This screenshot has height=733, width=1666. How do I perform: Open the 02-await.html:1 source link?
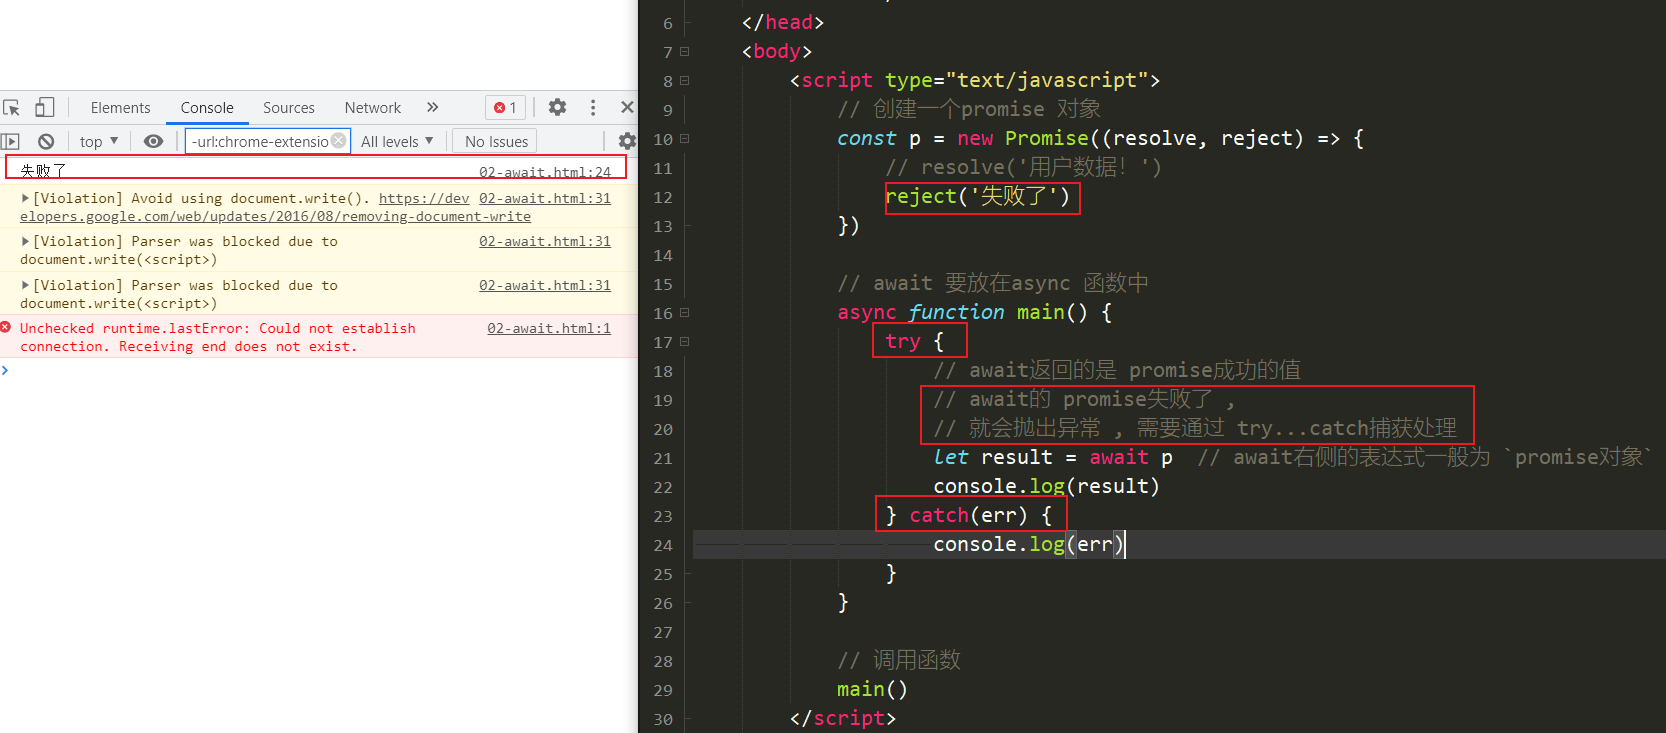[x=549, y=328]
